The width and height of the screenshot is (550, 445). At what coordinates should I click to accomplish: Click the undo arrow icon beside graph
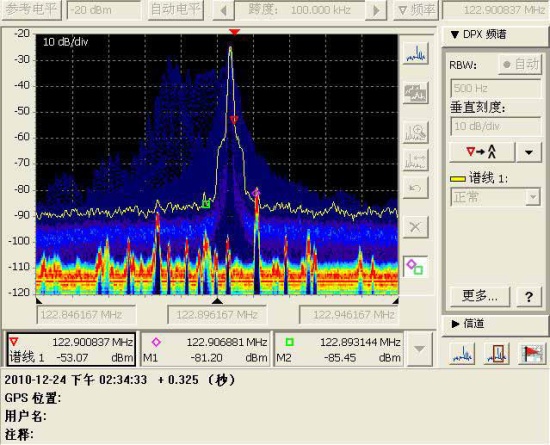[416, 188]
